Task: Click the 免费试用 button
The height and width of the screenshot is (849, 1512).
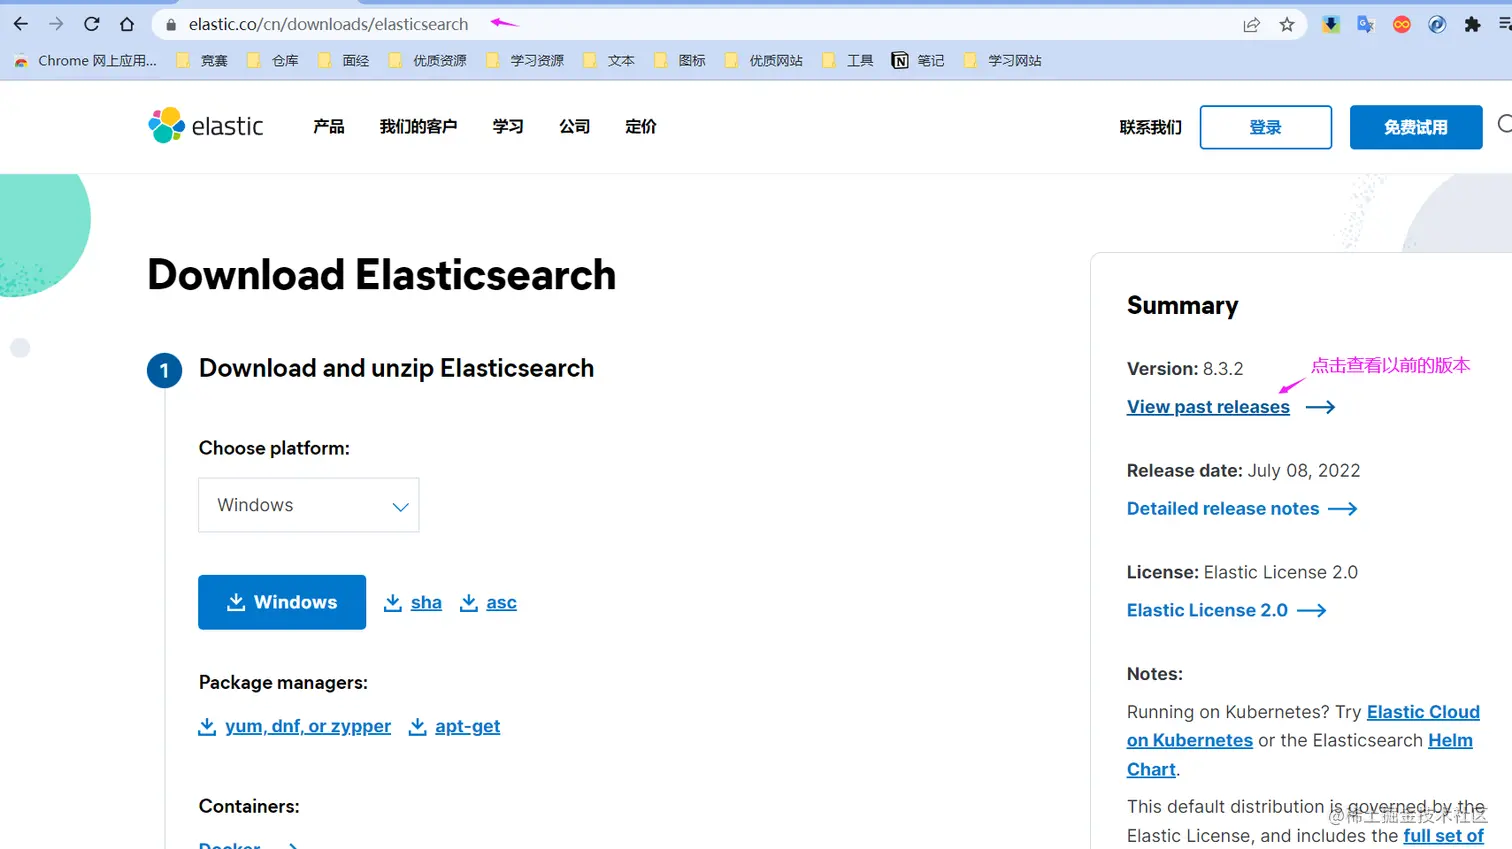Action: click(x=1416, y=127)
